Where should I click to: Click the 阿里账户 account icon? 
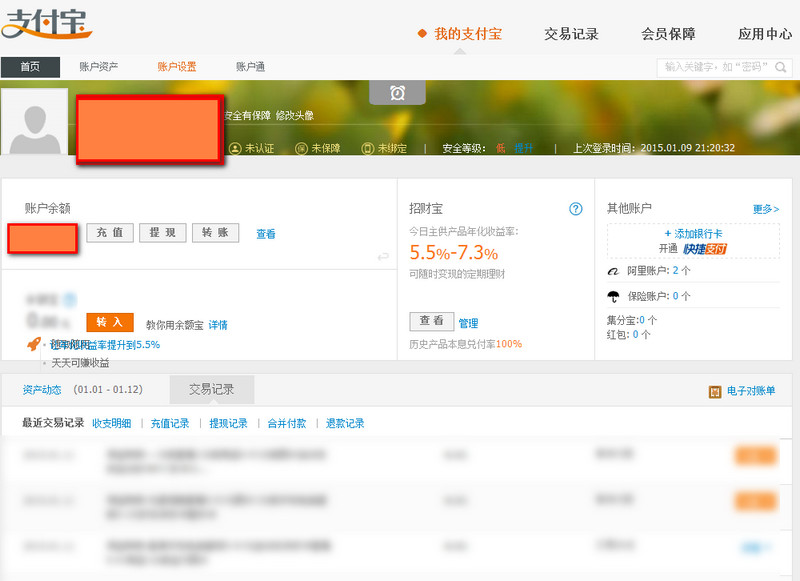pyautogui.click(x=613, y=270)
